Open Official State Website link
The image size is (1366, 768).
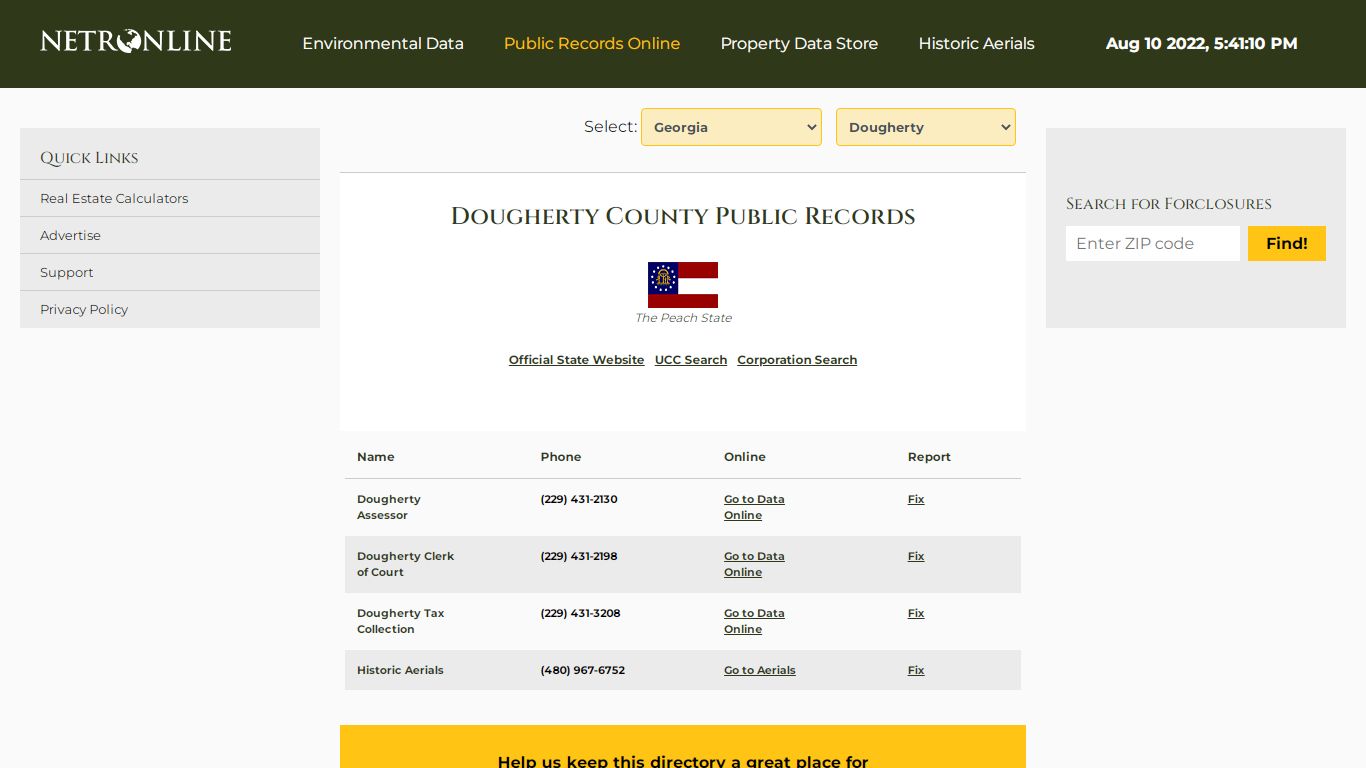click(x=576, y=360)
